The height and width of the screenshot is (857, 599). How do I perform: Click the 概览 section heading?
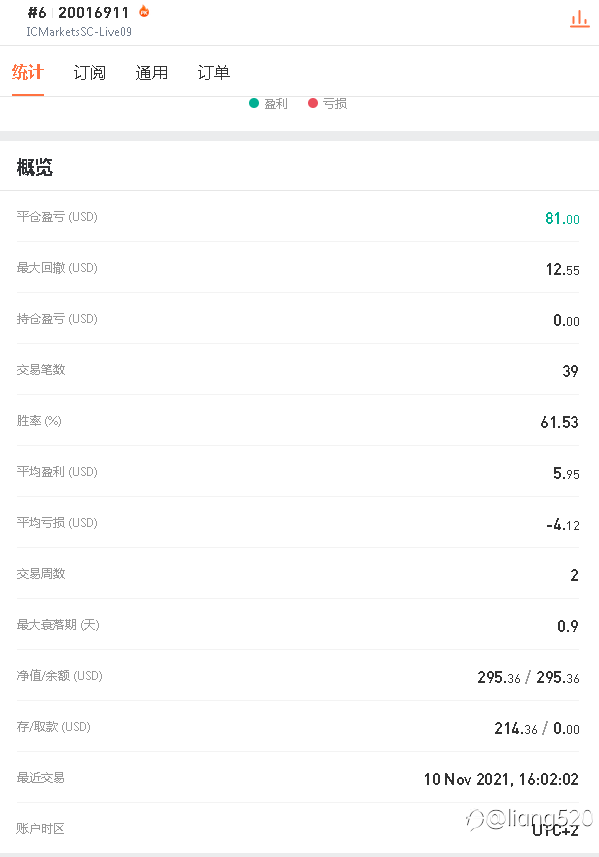click(x=34, y=167)
